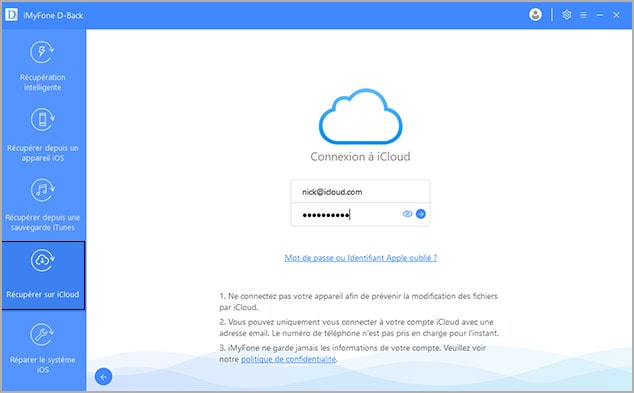Click the user account avatar icon
The height and width of the screenshot is (393, 634).
(535, 15)
